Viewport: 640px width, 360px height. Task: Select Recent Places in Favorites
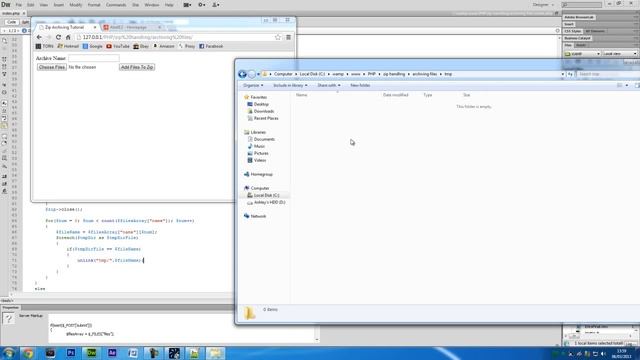(262, 118)
